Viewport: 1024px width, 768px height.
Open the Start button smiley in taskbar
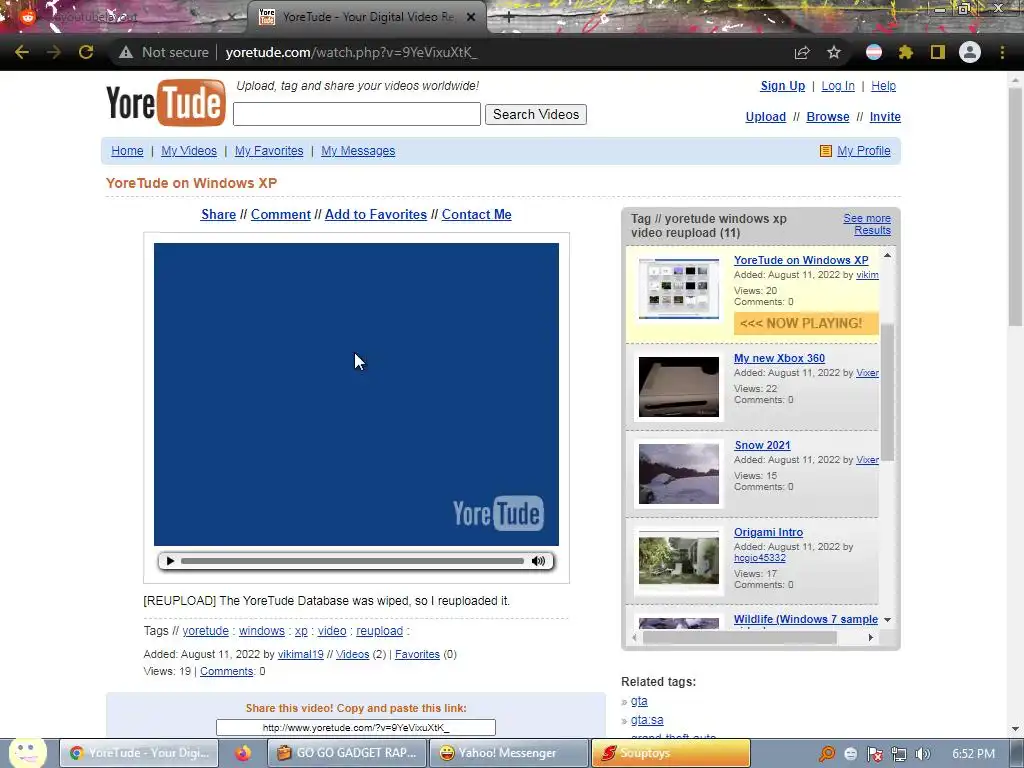tap(27, 752)
